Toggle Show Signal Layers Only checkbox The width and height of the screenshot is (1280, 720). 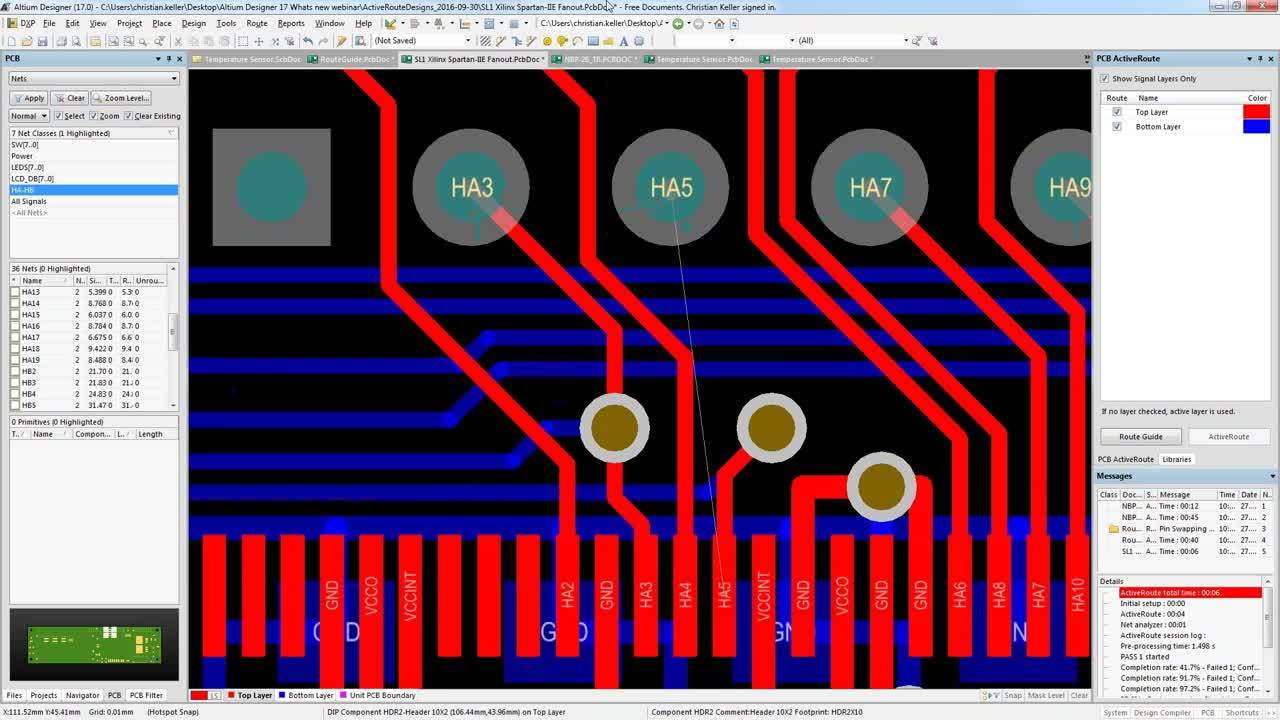tap(1105, 79)
